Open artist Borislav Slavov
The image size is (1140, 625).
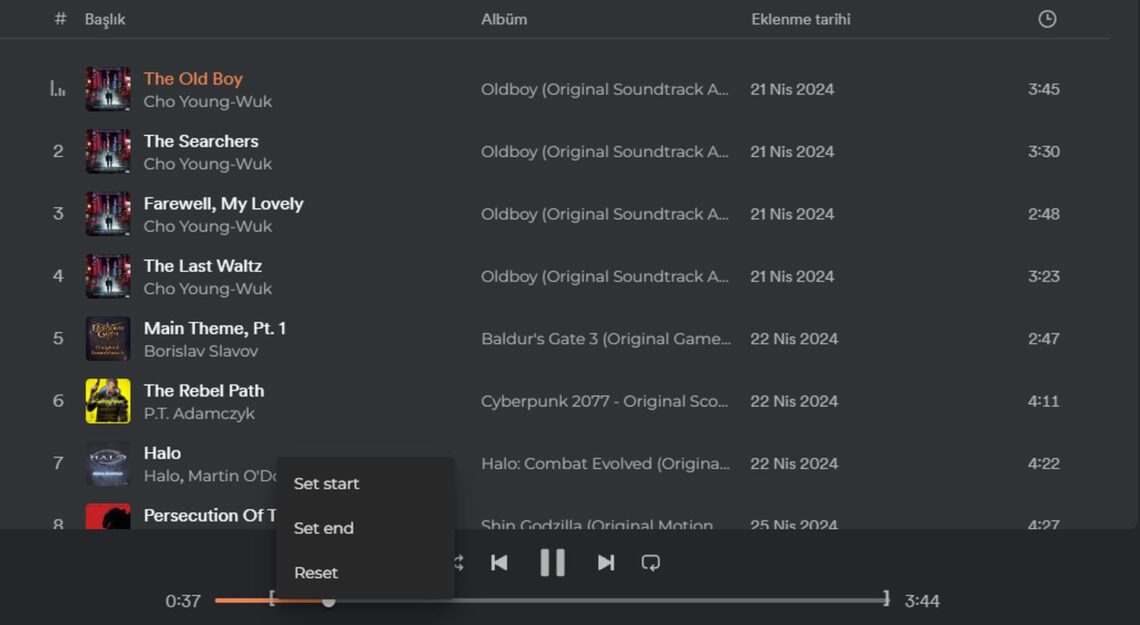(x=201, y=351)
